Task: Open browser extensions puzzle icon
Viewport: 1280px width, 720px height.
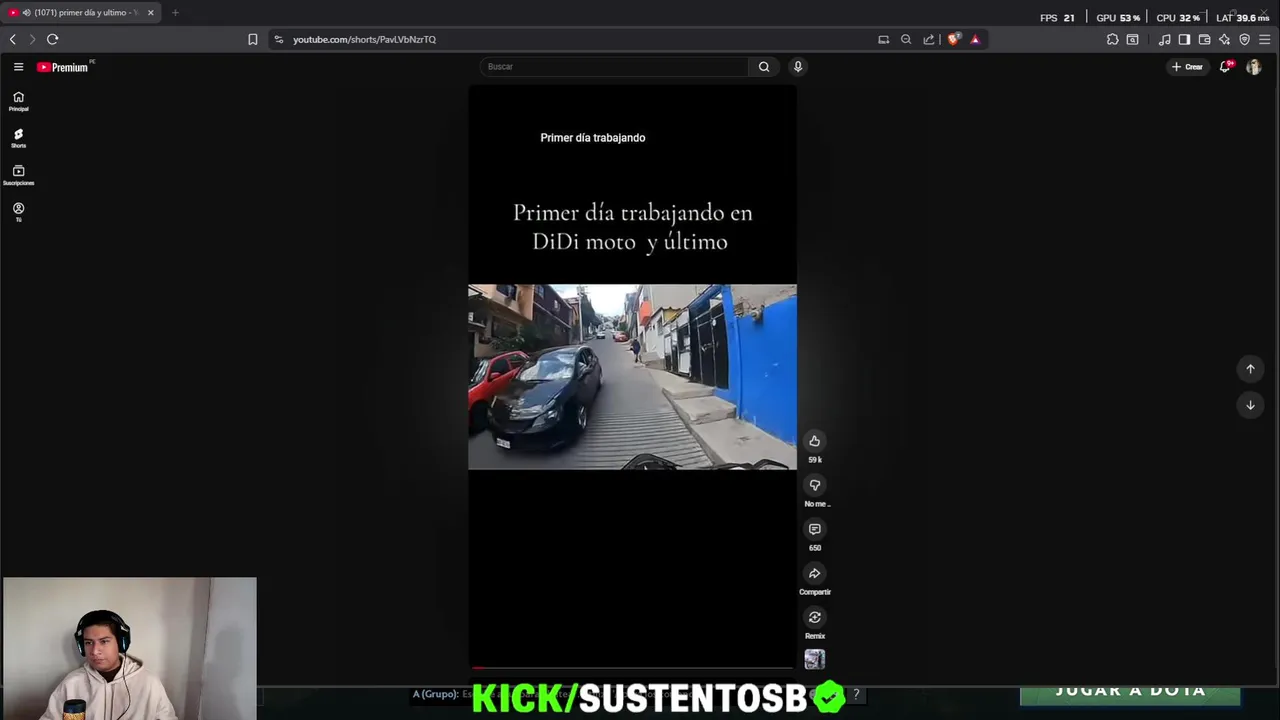Action: tap(1113, 40)
